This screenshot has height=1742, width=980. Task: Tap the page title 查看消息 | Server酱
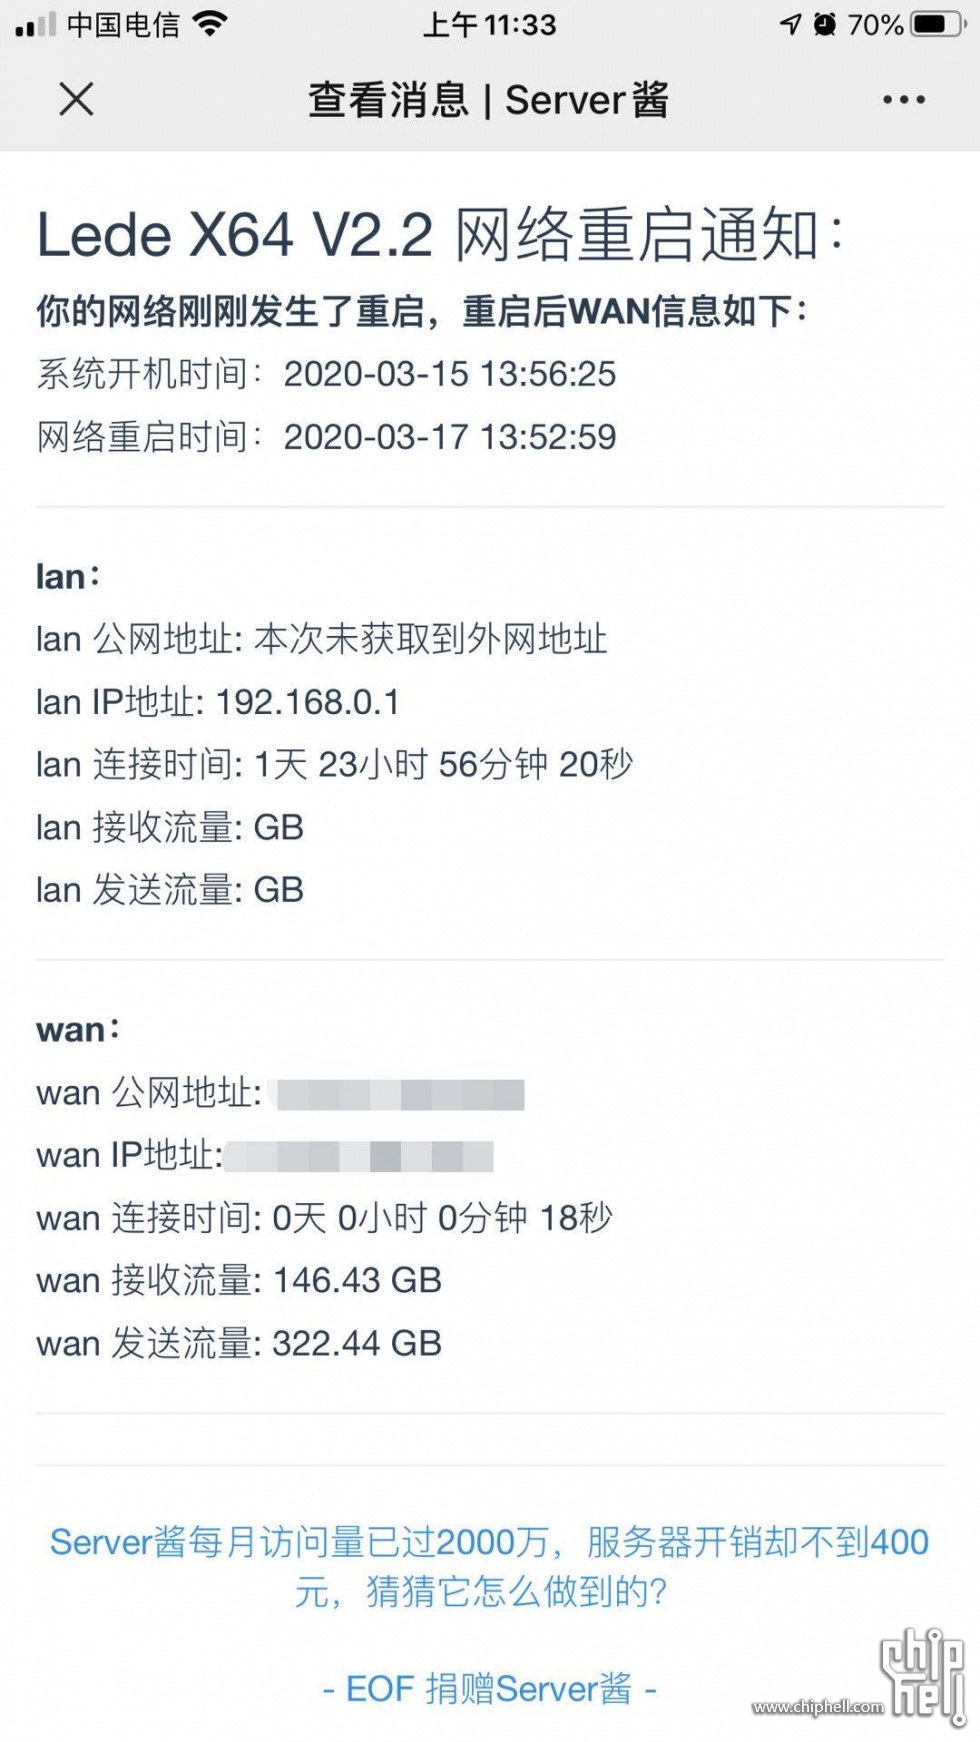coord(489,99)
